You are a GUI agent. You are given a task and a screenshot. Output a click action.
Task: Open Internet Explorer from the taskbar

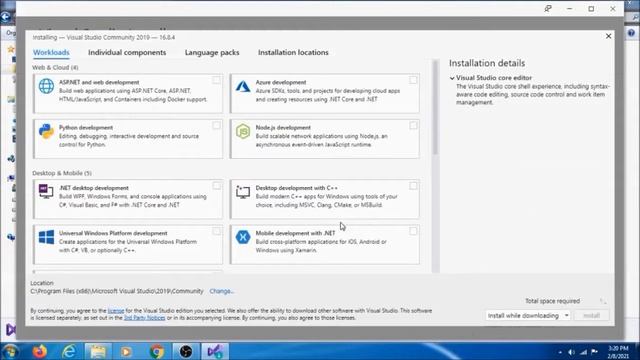69,351
